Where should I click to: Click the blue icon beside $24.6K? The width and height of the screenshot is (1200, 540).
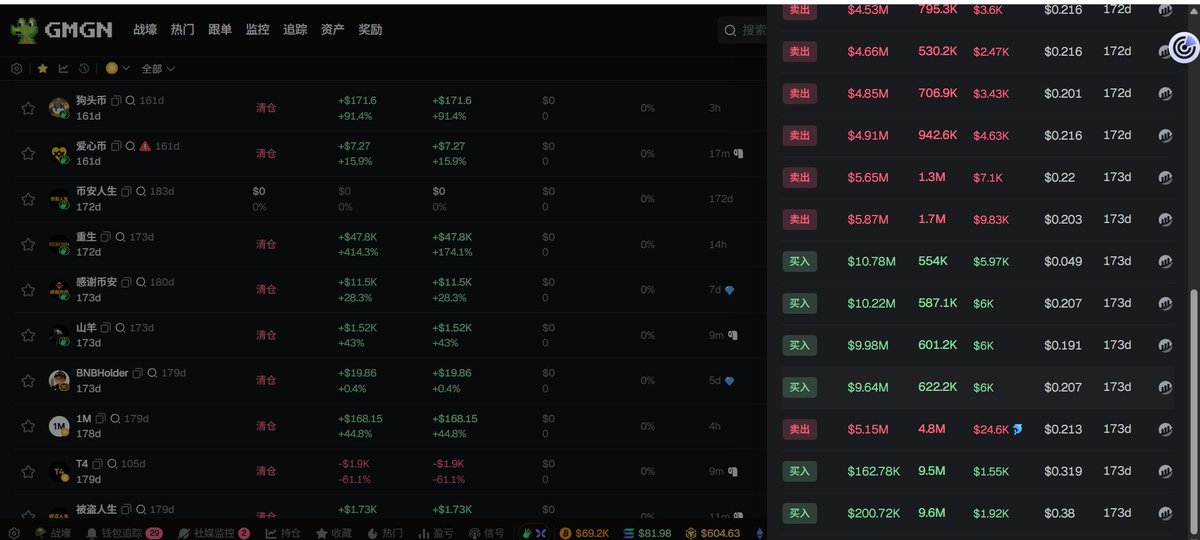click(x=1018, y=429)
